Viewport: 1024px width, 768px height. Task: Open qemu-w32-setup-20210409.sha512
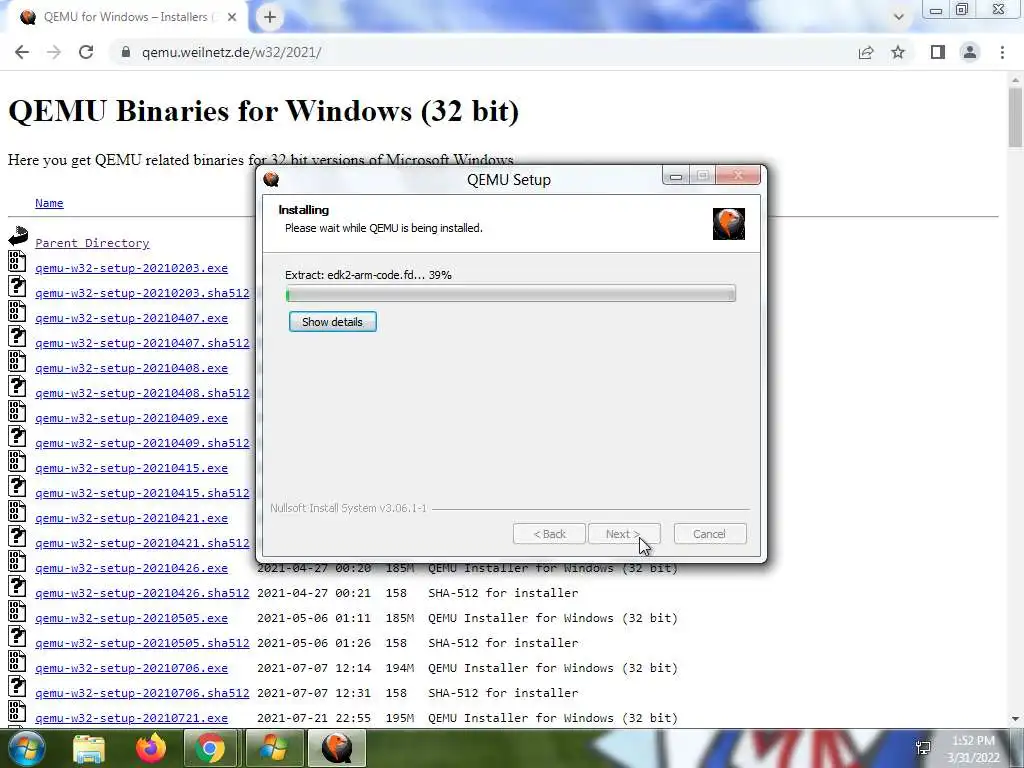(142, 443)
